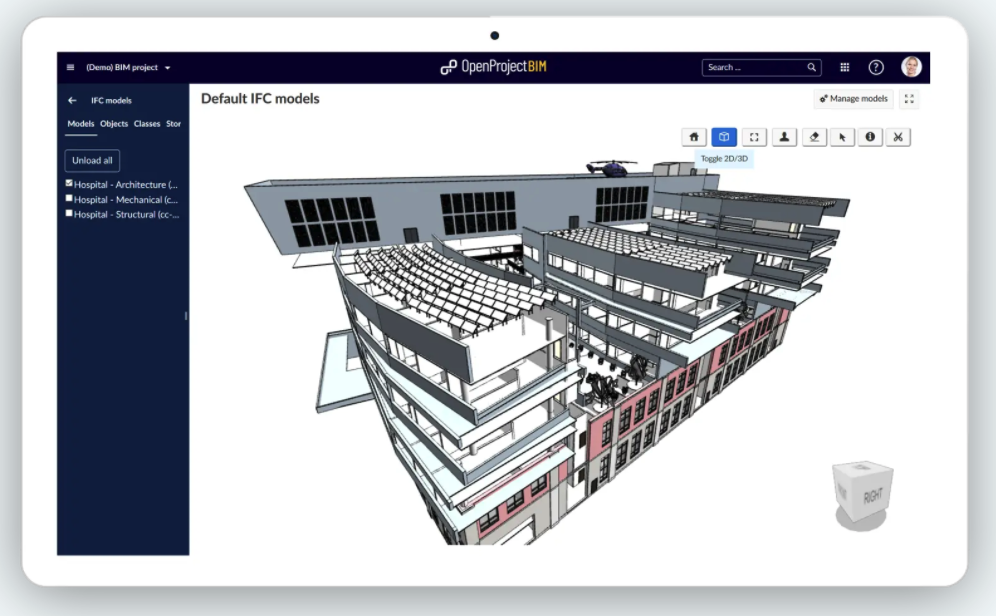Image resolution: width=996 pixels, height=616 pixels.
Task: Expand the modules grid in top bar
Action: tap(844, 67)
